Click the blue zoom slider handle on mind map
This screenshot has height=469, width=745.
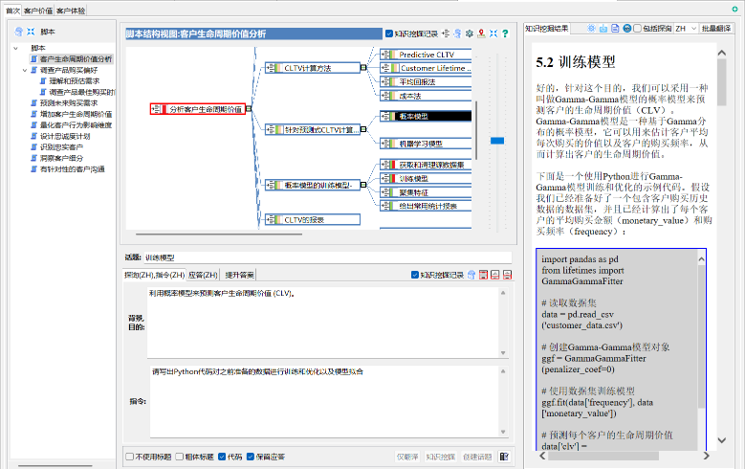click(496, 141)
